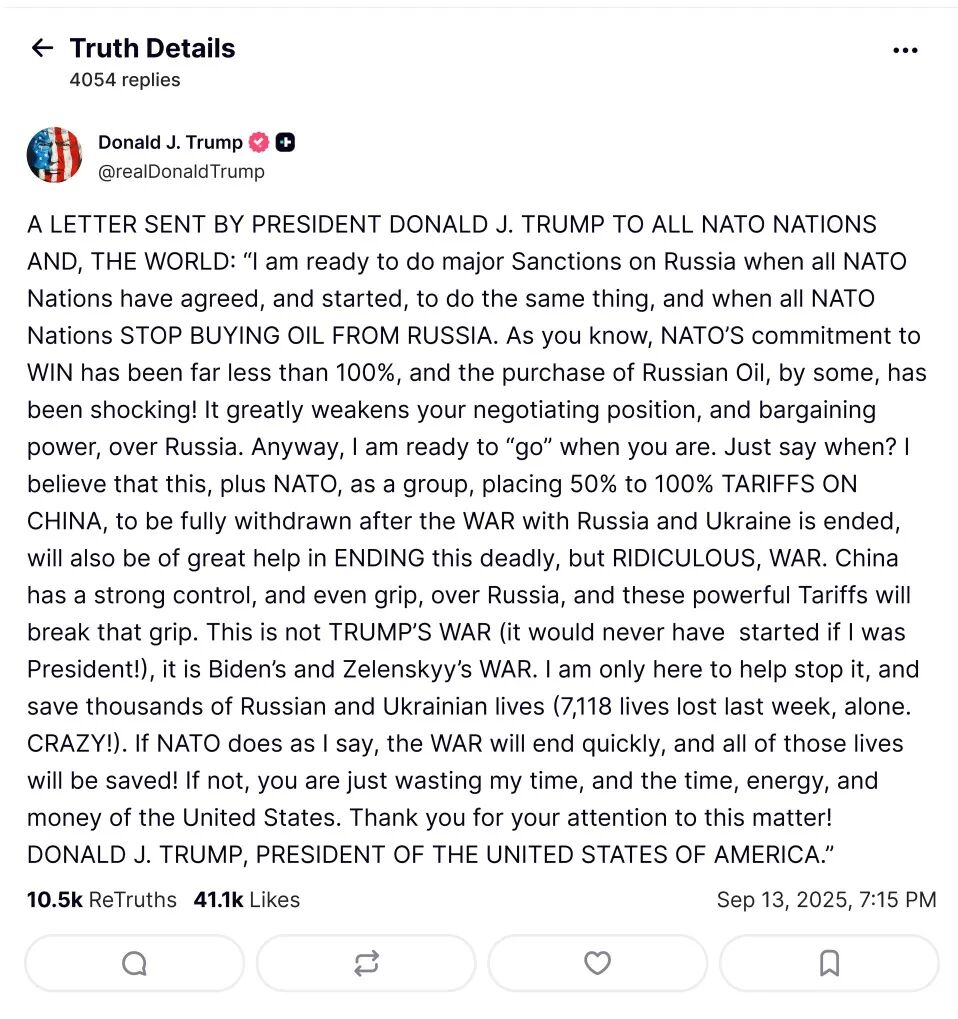Click the closing signature line of the post
Screen dimensions: 958x1019
(x=433, y=855)
